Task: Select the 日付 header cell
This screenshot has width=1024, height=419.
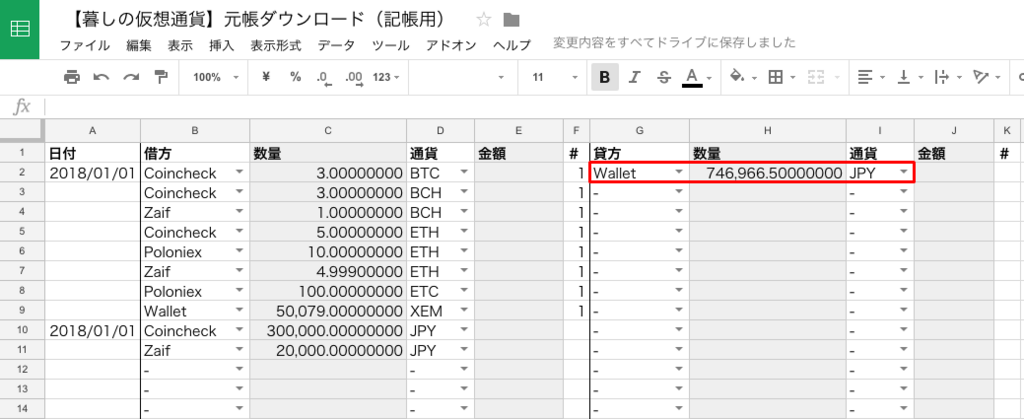Action: point(92,153)
